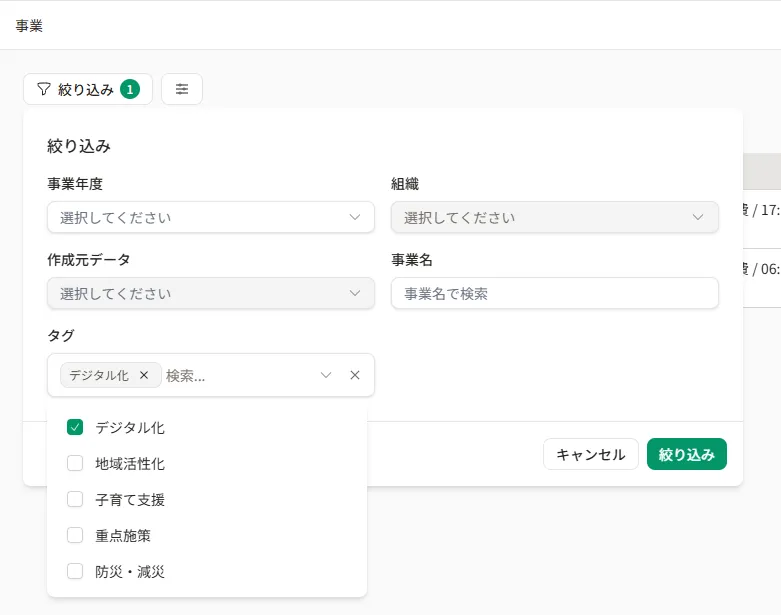Screen dimensions: 781x615
Task: Click the 事業 page title
Action: pyautogui.click(x=29, y=26)
